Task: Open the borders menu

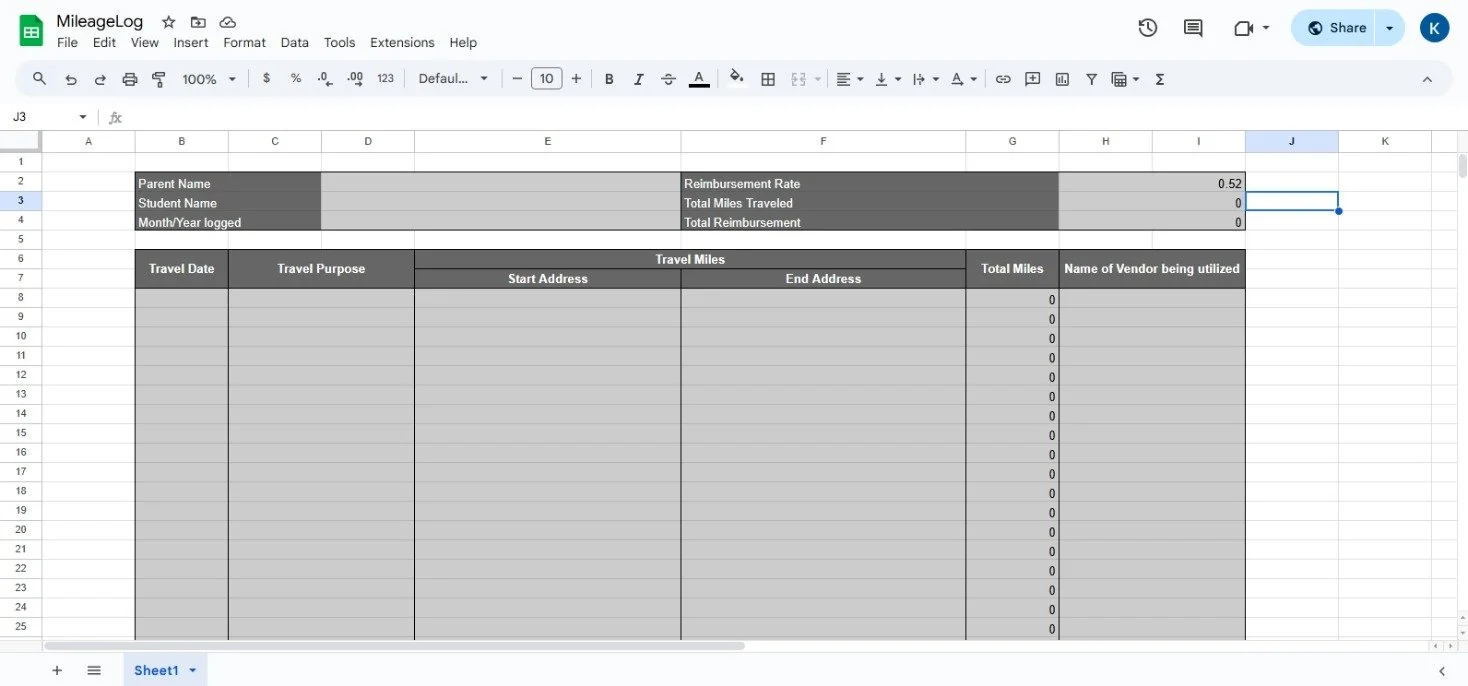Action: 768,79
